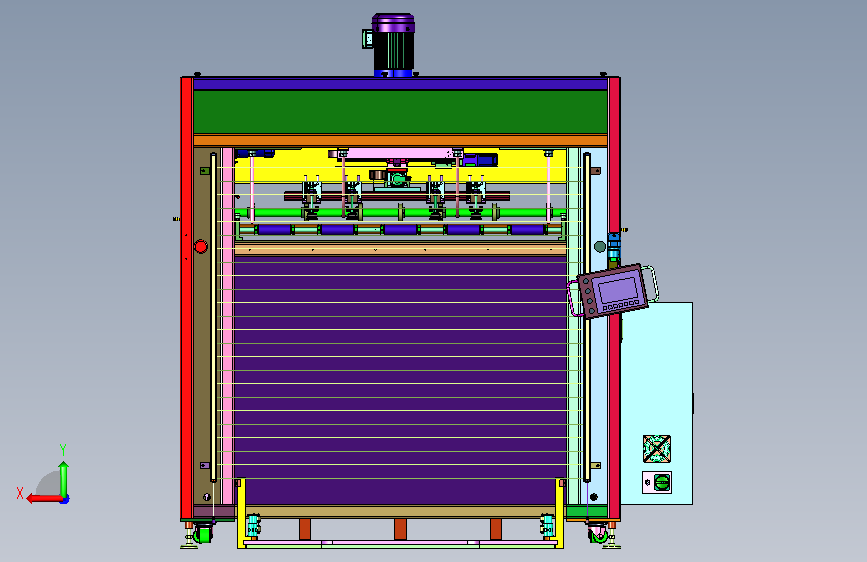Select the brown left side panel
867x562 pixels.
(202, 326)
